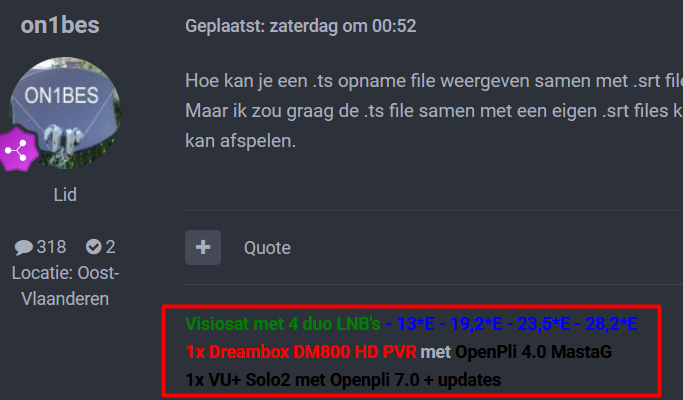The image size is (683, 400).
Task: Click the VU+ Solo2 met Openpli 7.0 line
Action: (343, 380)
